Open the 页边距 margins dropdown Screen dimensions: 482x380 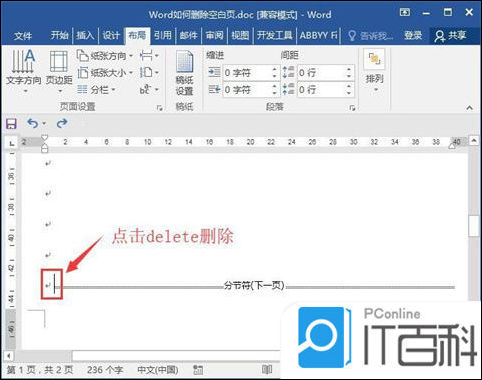click(59, 71)
